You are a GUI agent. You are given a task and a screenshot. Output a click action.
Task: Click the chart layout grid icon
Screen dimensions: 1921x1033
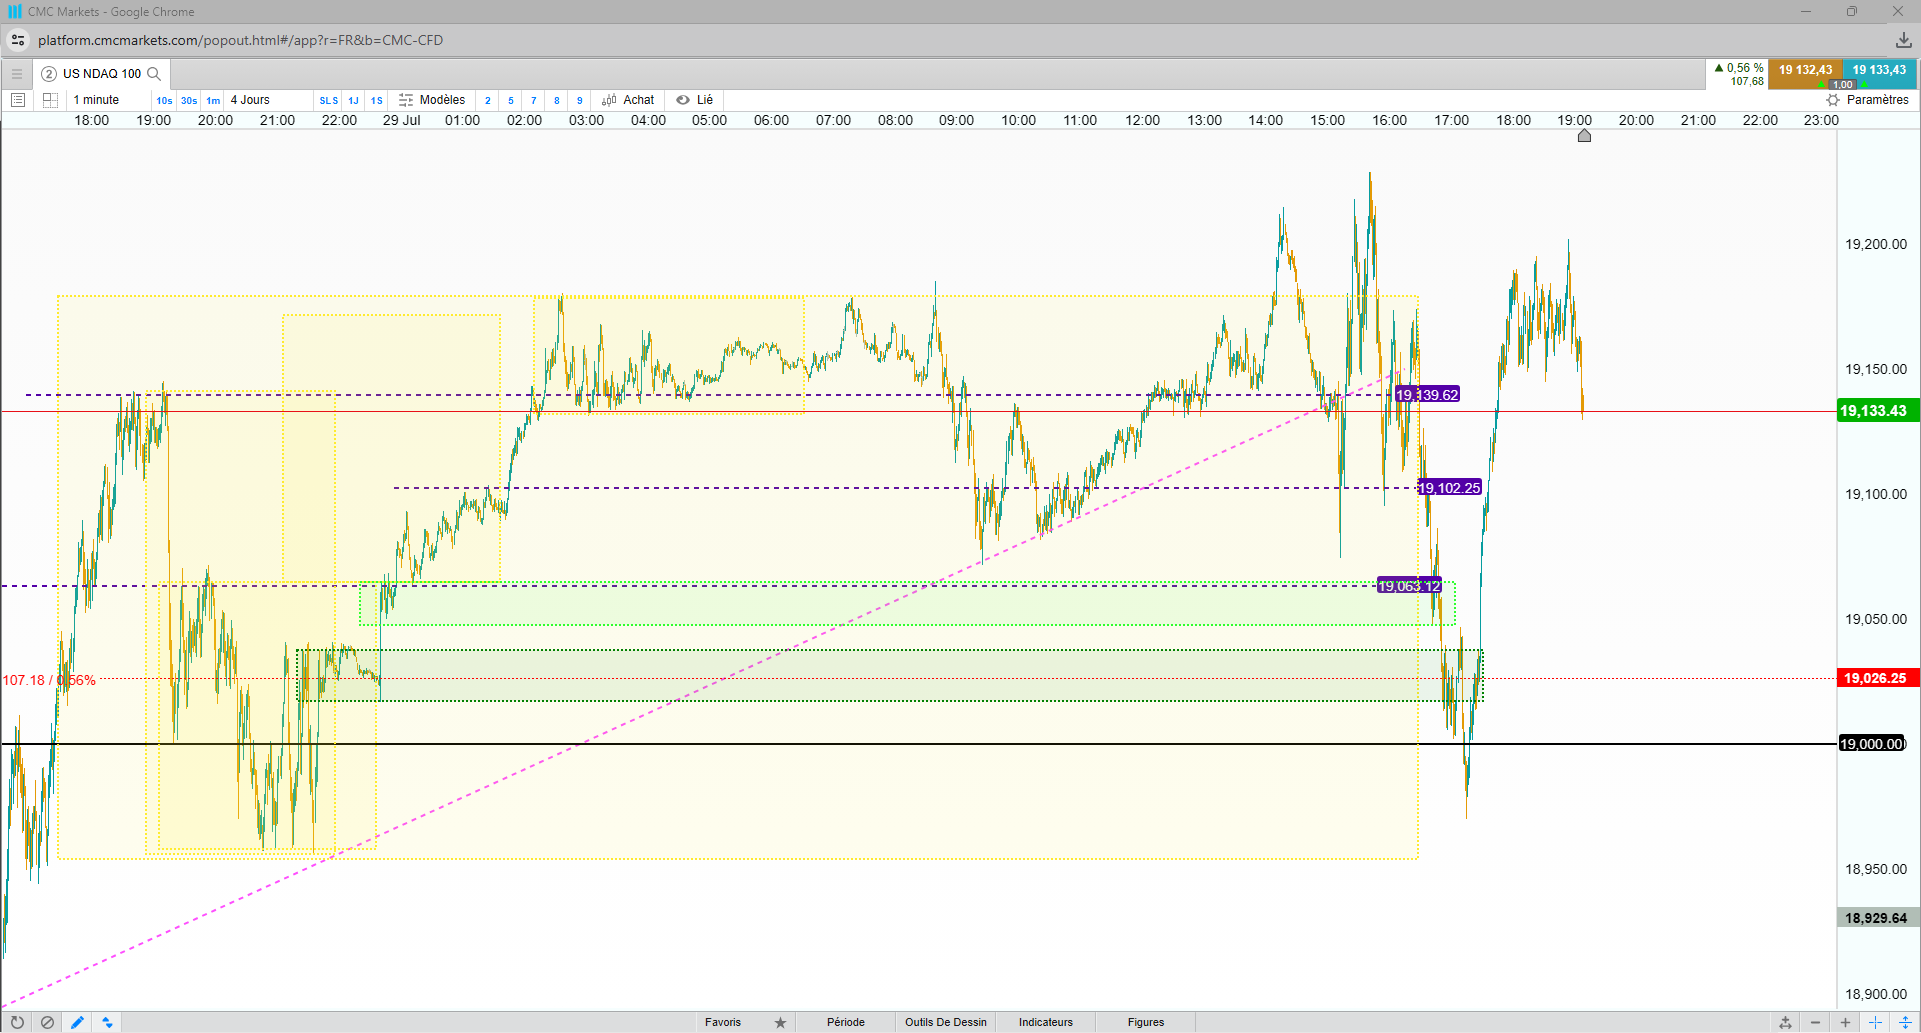tap(50, 100)
